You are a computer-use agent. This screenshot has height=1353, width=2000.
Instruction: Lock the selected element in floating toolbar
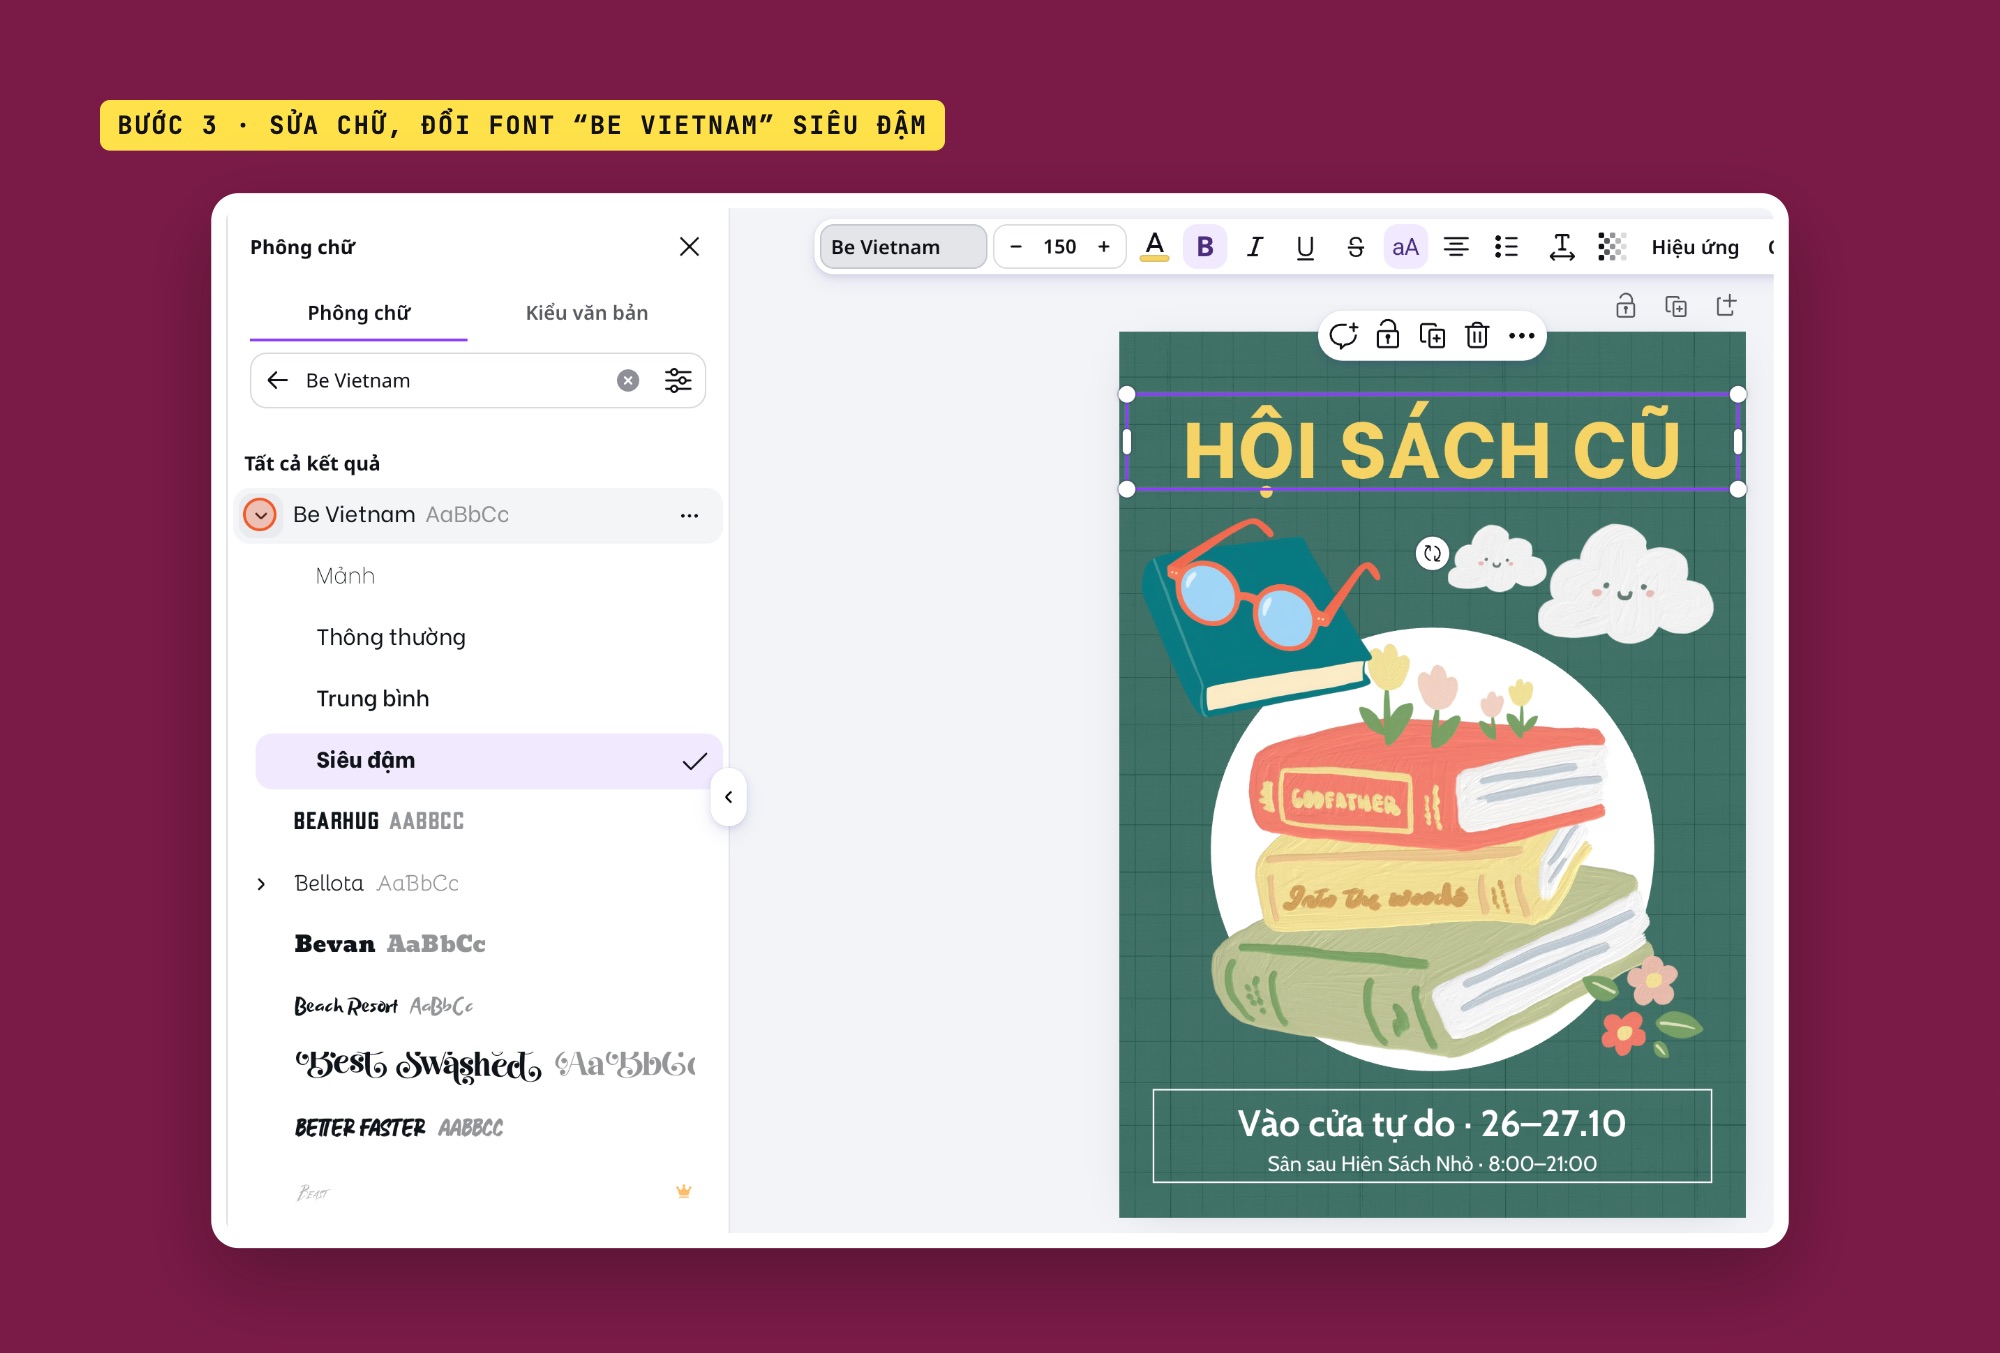click(x=1388, y=336)
